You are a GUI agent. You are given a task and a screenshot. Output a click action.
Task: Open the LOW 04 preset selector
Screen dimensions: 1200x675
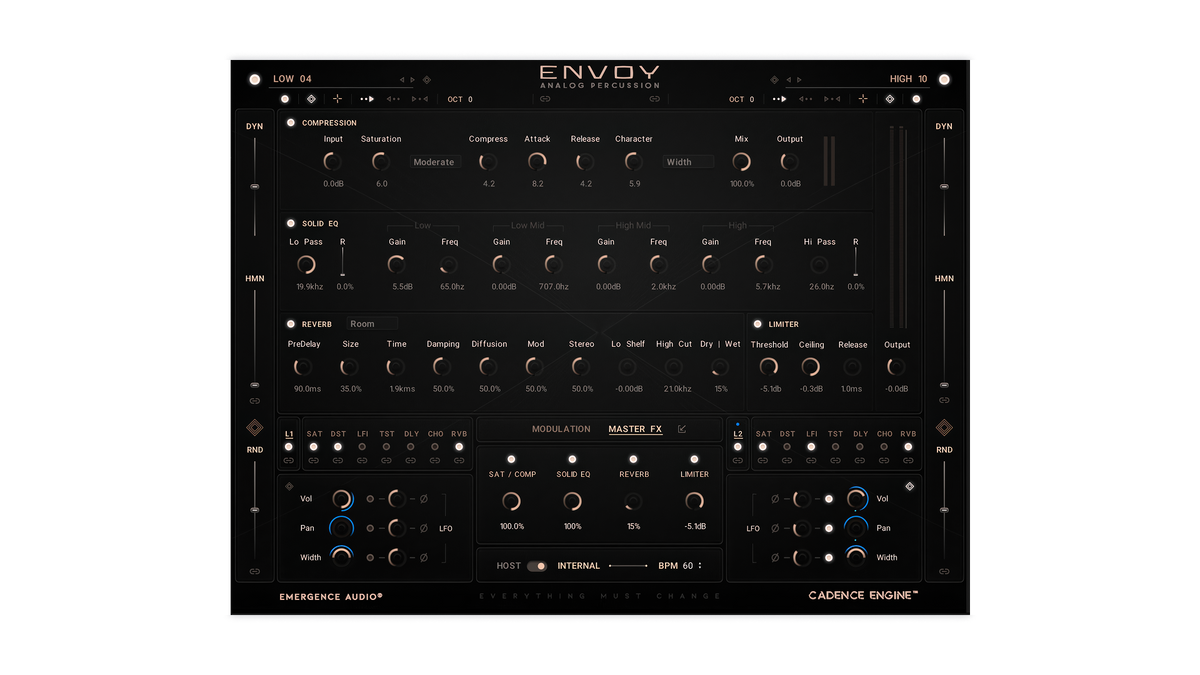click(292, 79)
